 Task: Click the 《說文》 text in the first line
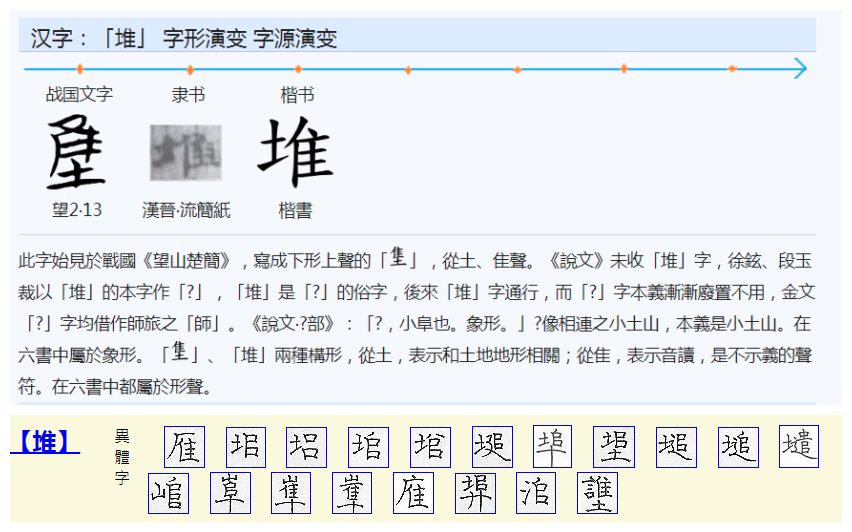(575, 261)
